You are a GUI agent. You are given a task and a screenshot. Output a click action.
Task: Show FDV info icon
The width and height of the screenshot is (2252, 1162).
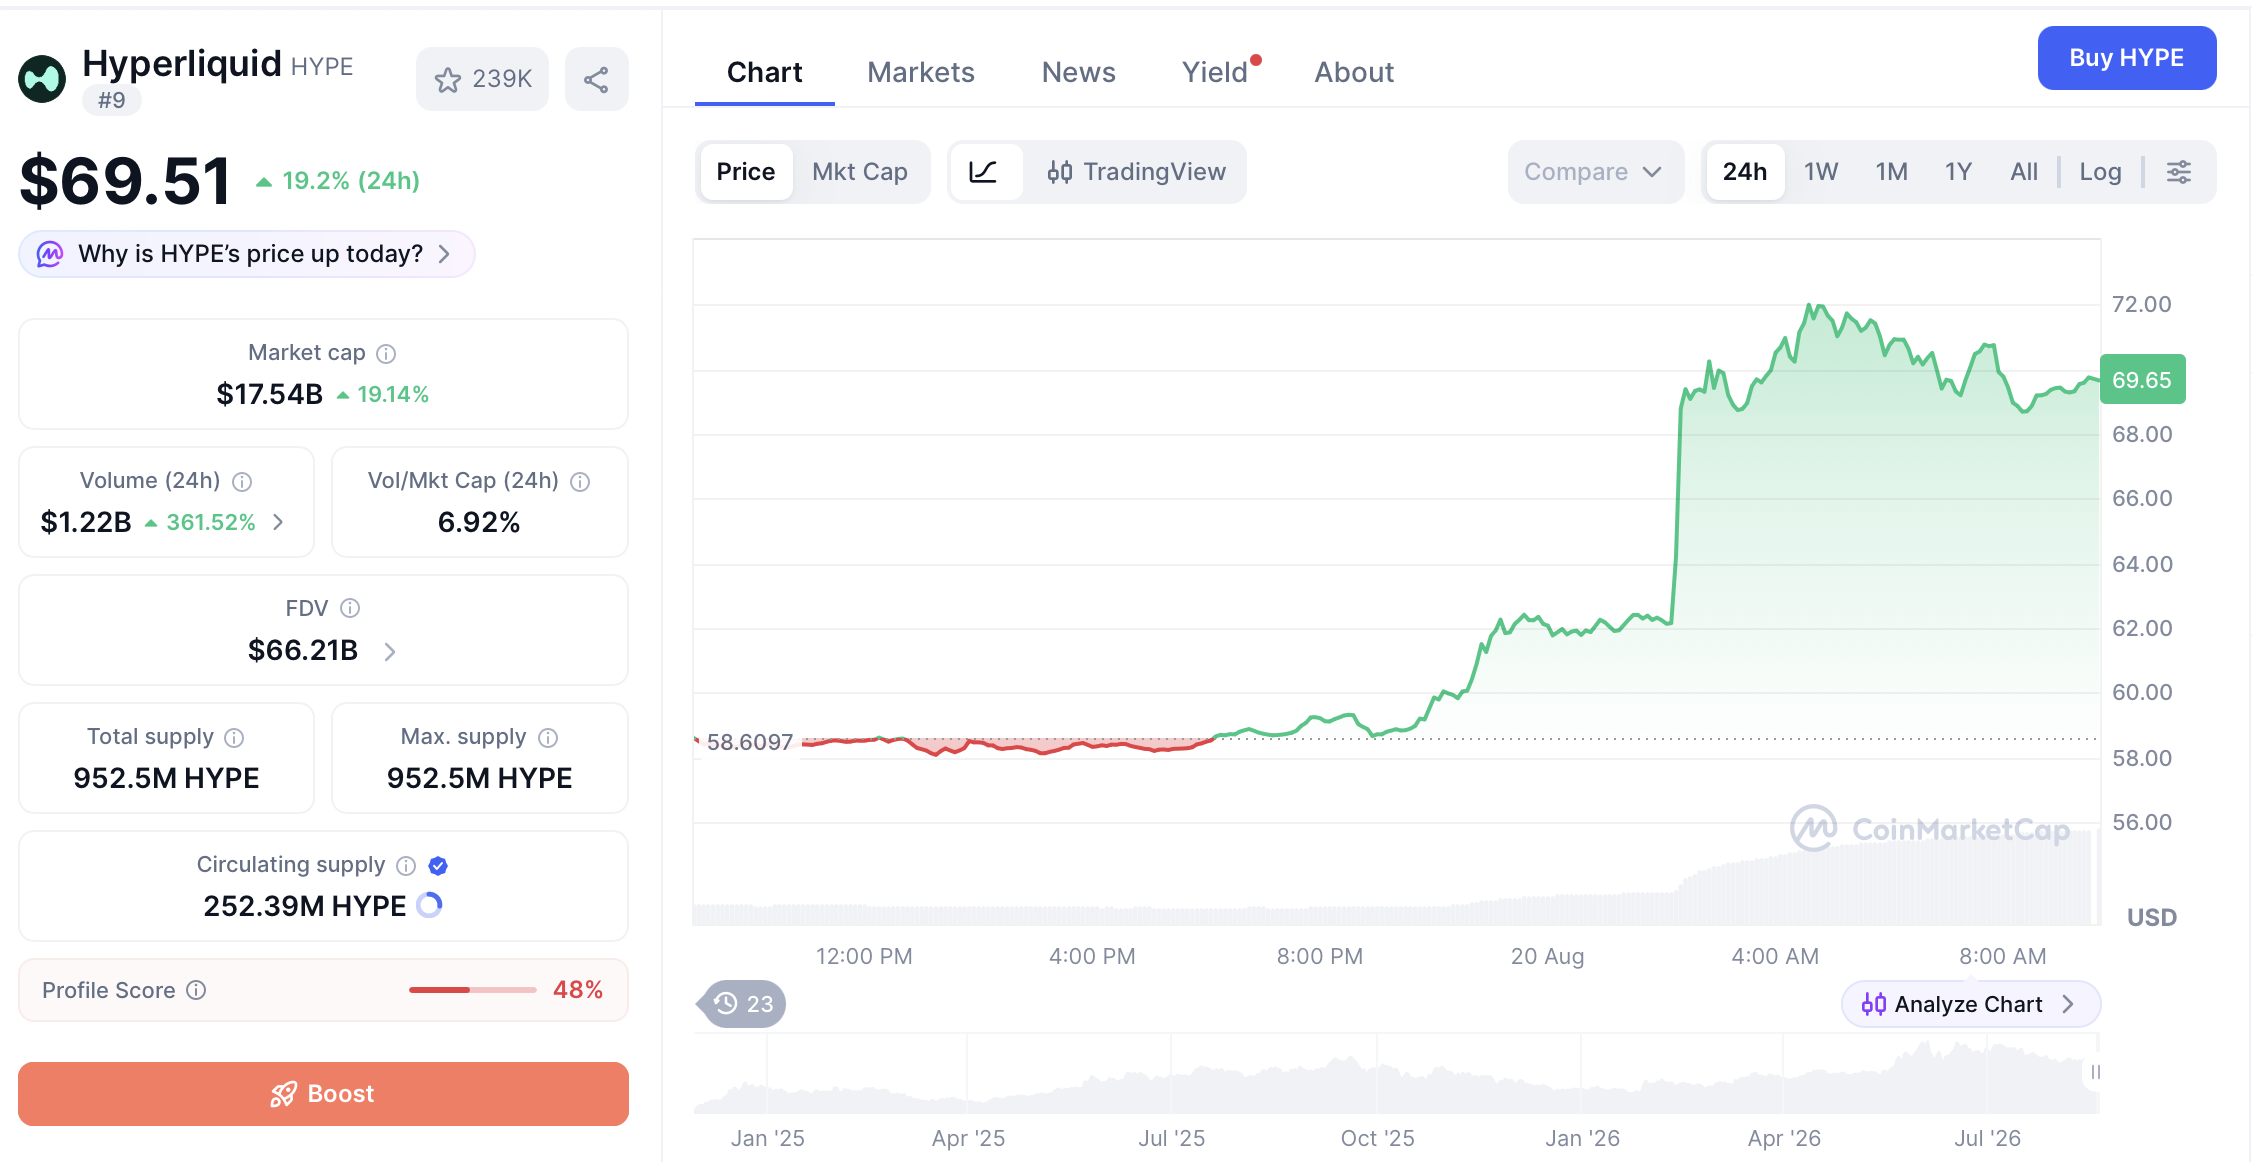coord(350,608)
